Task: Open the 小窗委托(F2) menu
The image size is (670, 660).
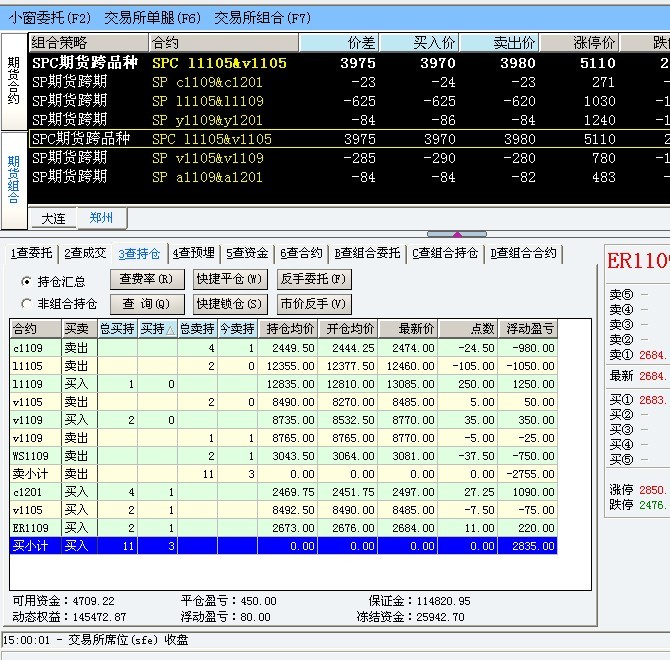Action: coord(49,18)
